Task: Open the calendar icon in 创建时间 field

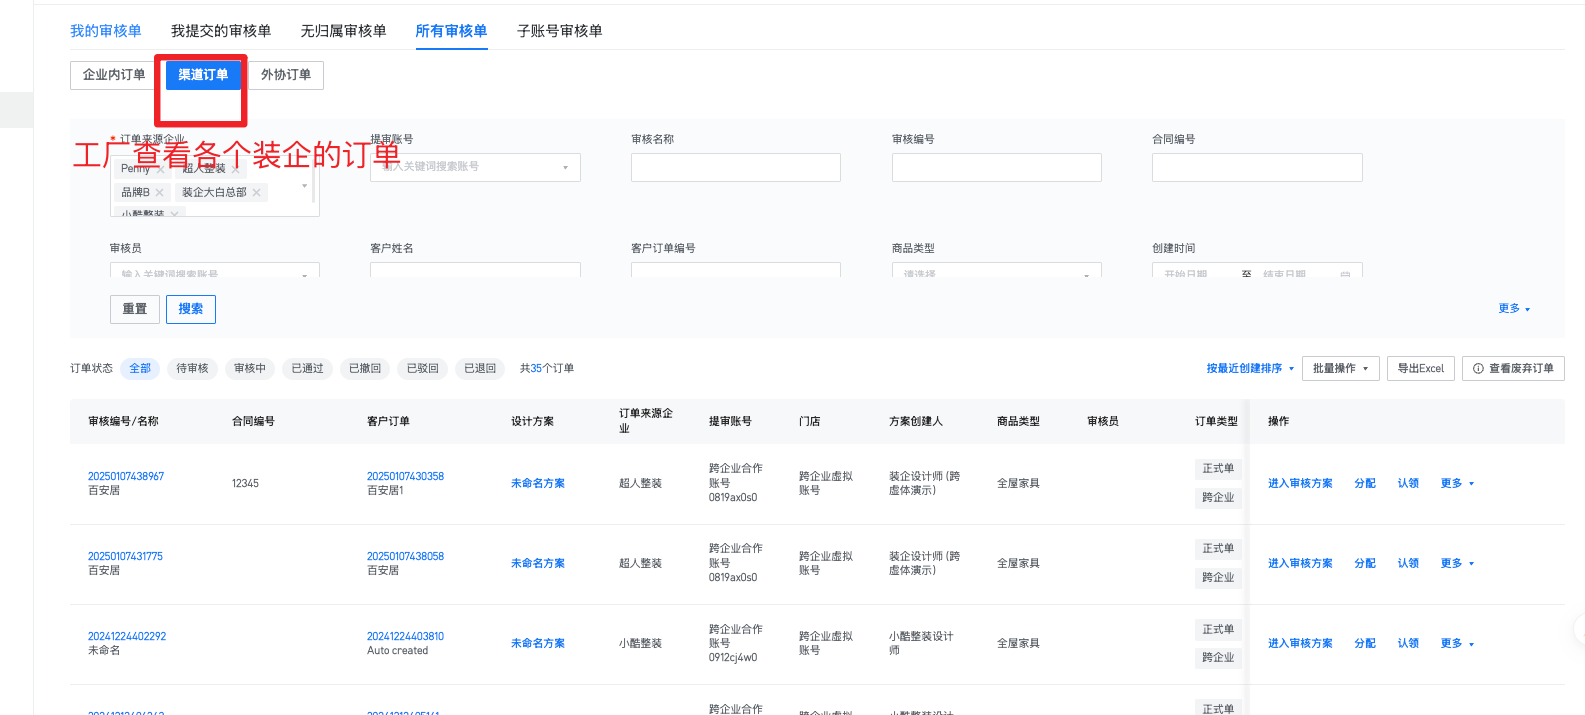Action: tap(1345, 273)
